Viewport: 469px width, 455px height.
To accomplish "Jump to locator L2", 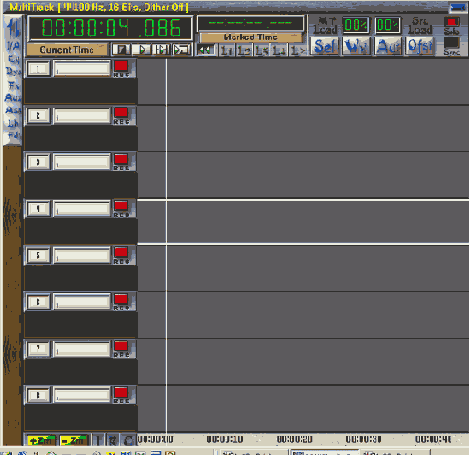I will (x=244, y=51).
